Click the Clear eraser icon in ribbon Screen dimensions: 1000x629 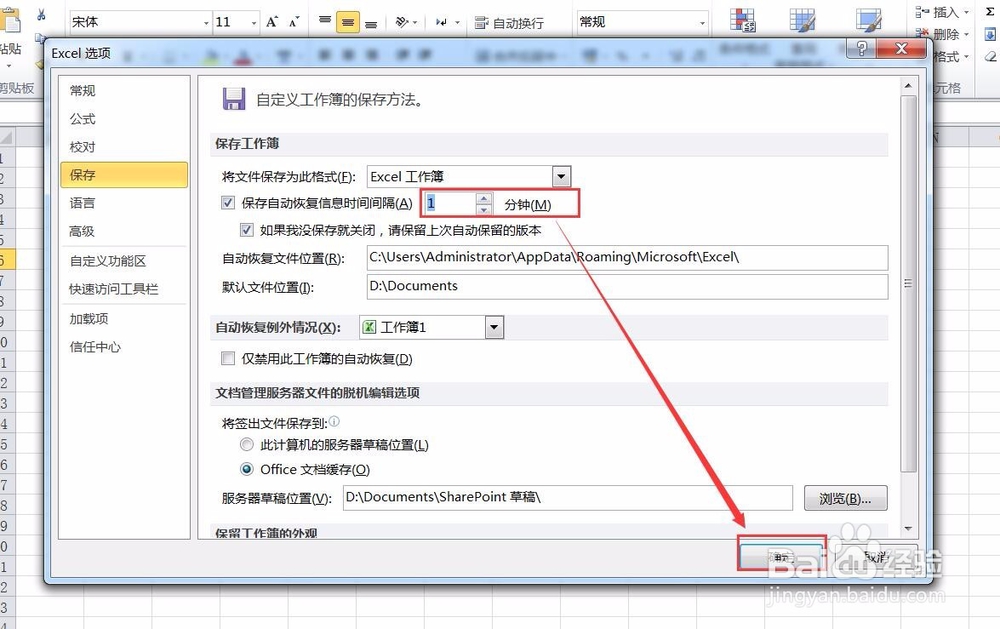990,56
